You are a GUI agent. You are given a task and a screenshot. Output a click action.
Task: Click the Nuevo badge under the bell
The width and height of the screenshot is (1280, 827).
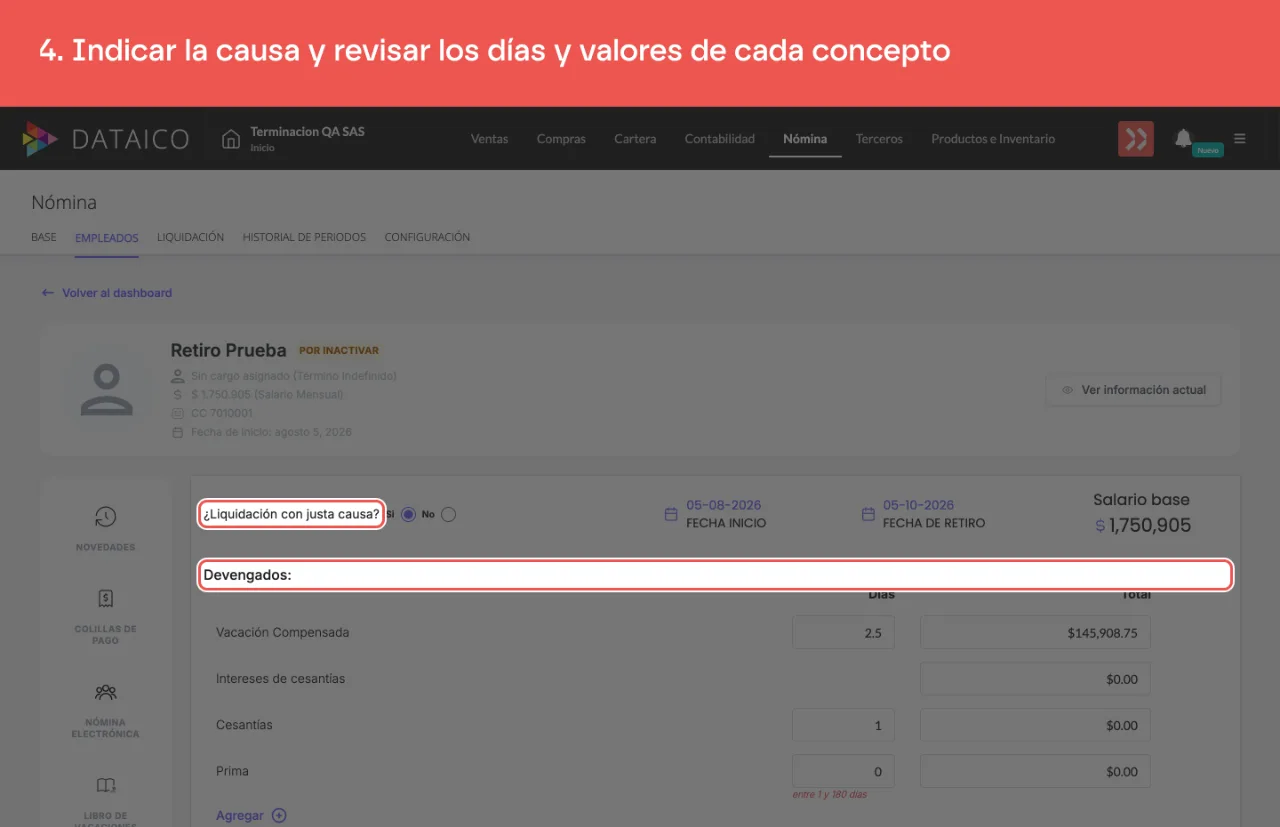point(1208,150)
